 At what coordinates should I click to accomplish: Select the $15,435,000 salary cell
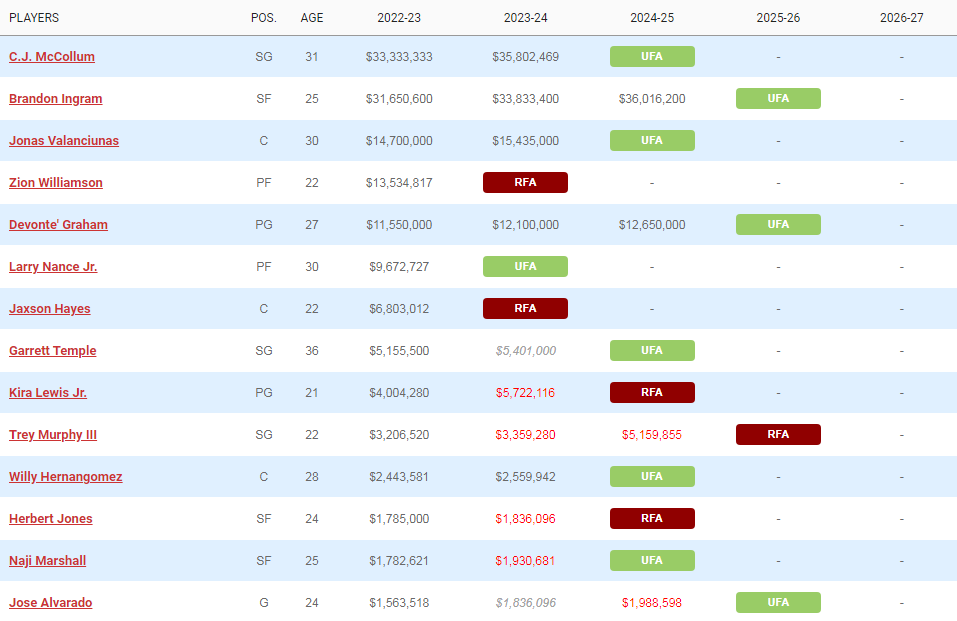coord(525,141)
